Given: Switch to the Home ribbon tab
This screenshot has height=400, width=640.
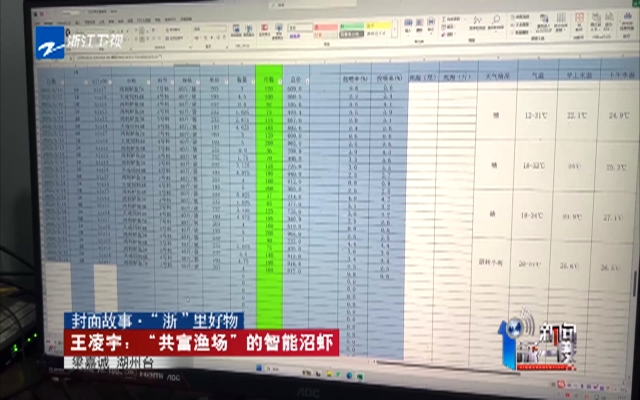Looking at the screenshot, I should coord(49,22).
